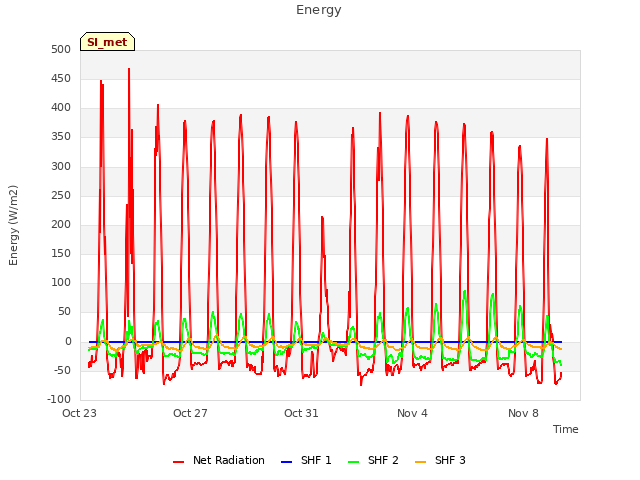640x480 pixels.
Task: Toggle SHF 3 legend entry
Action: point(440,460)
